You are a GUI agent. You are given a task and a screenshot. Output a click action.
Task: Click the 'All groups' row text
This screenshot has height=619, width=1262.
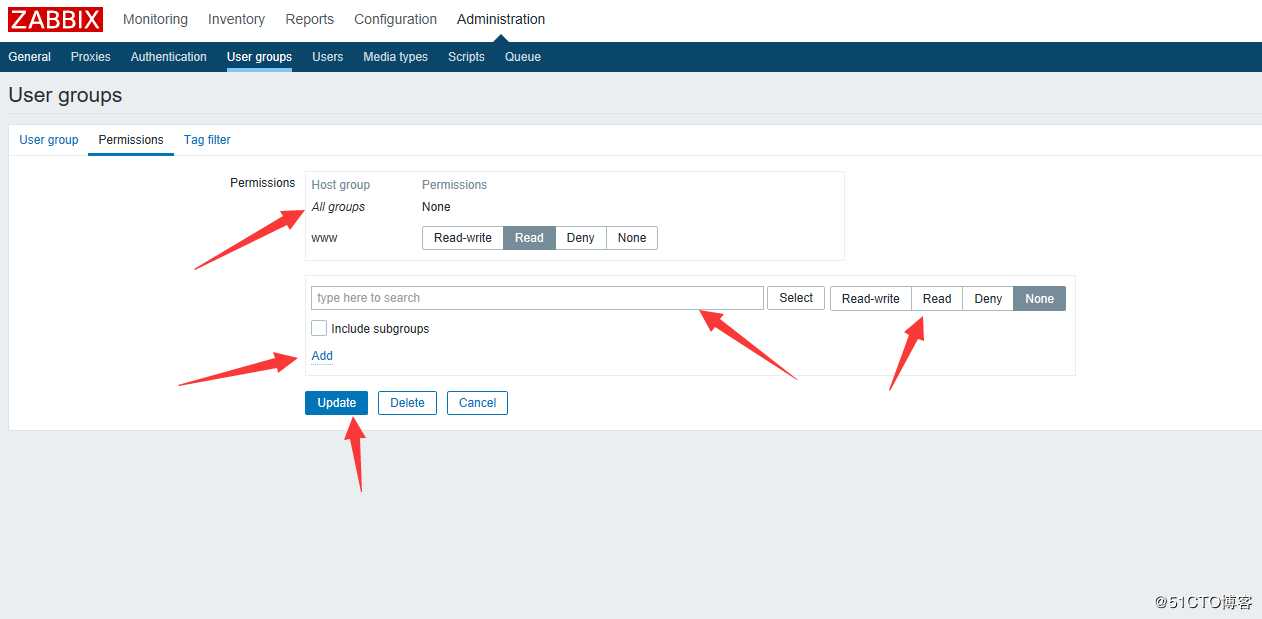coord(338,207)
